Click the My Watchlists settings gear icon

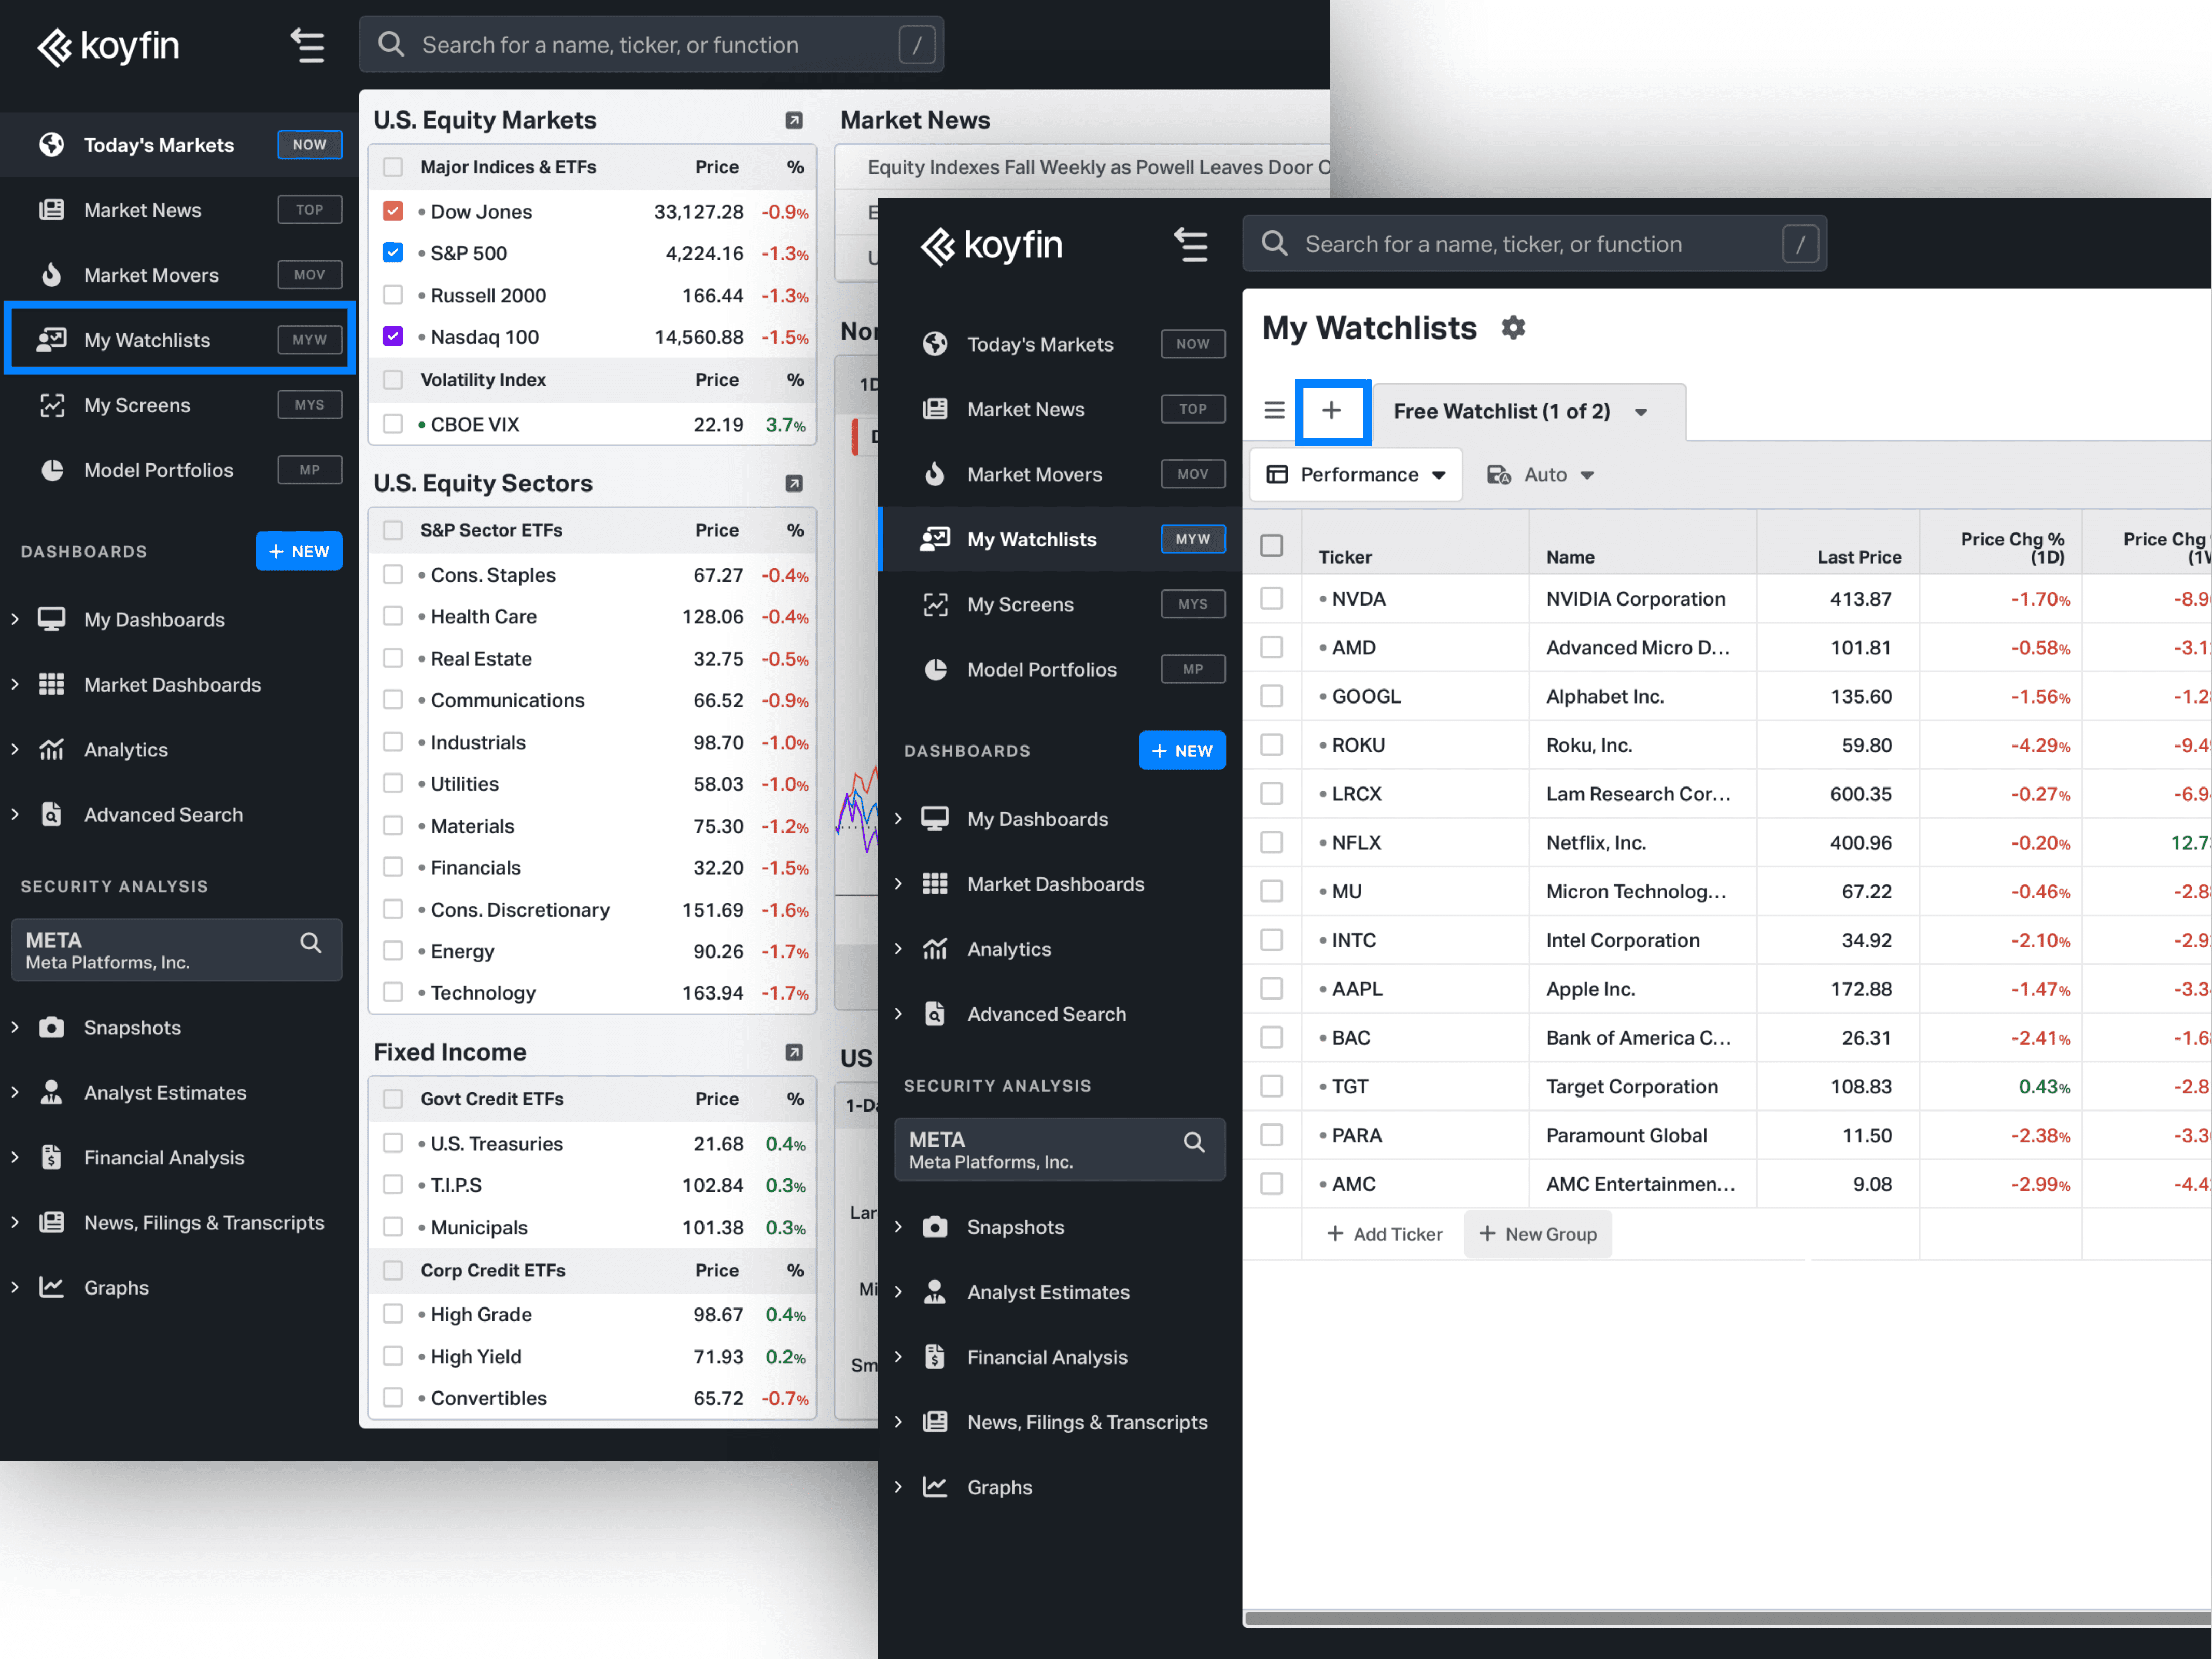tap(1513, 328)
